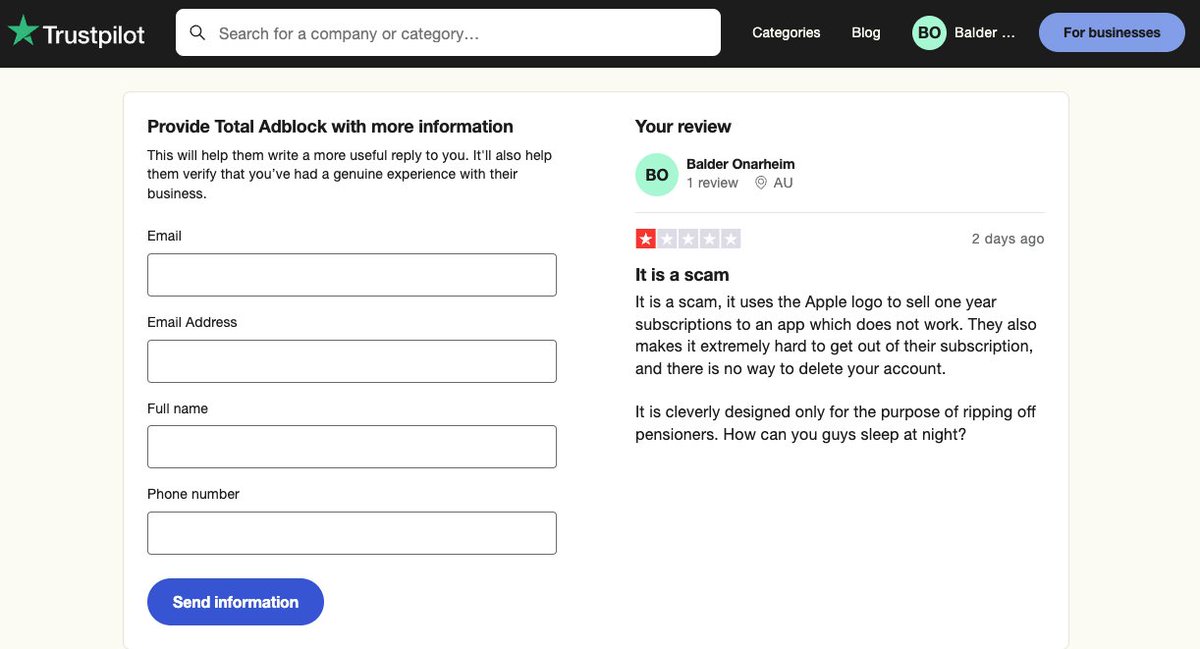
Task: Click the For businesses button
Action: [x=1112, y=33]
